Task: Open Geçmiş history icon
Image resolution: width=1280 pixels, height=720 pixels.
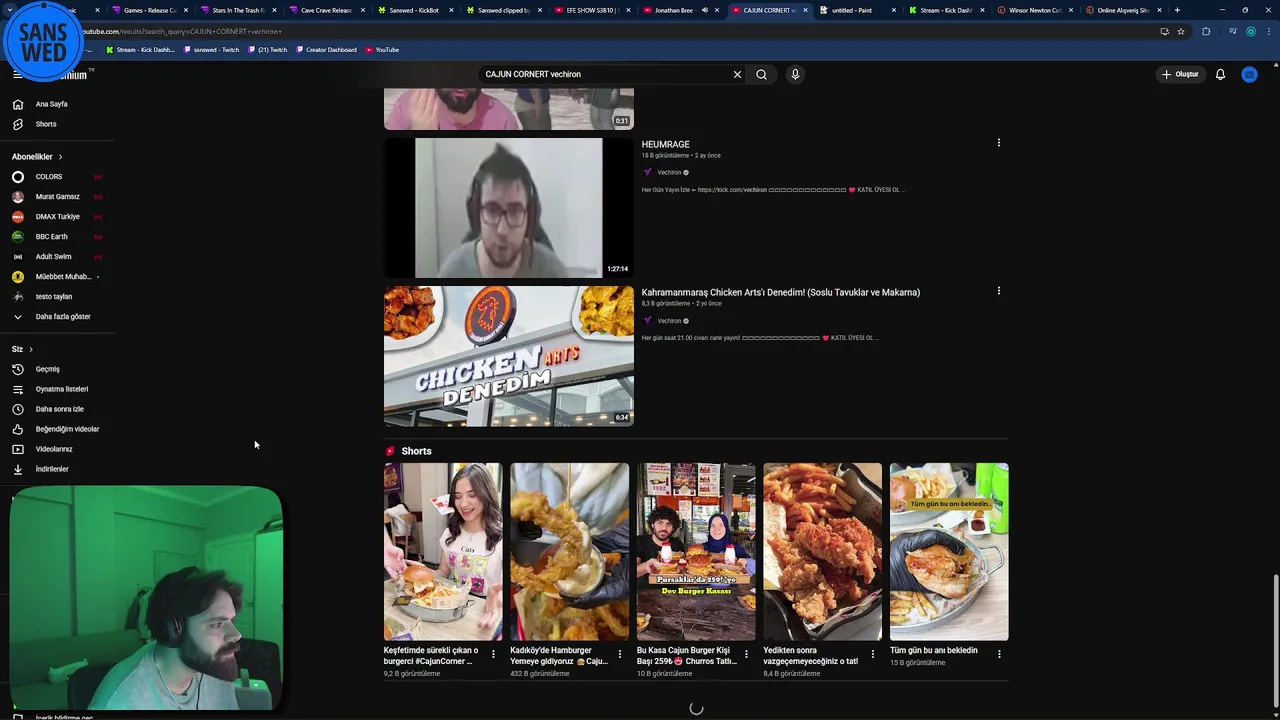Action: 18,369
